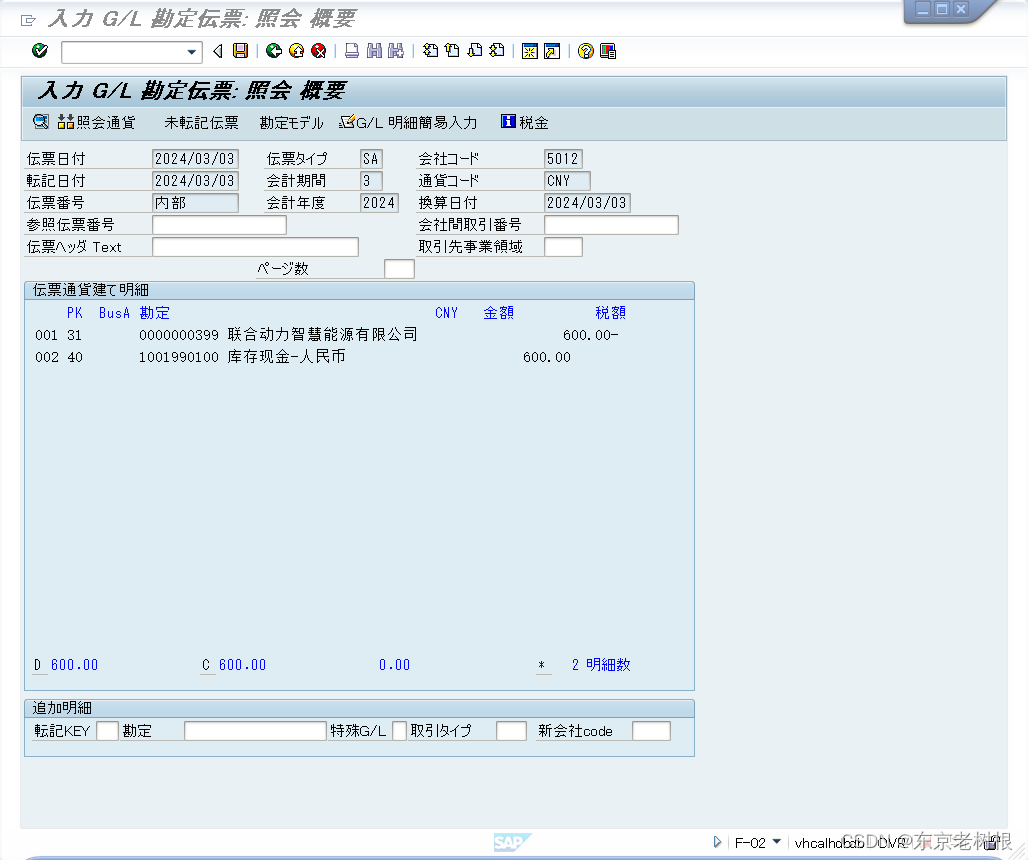Viewport: 1028px width, 860px height.
Task: Click the 税金 tax button
Action: coord(528,122)
